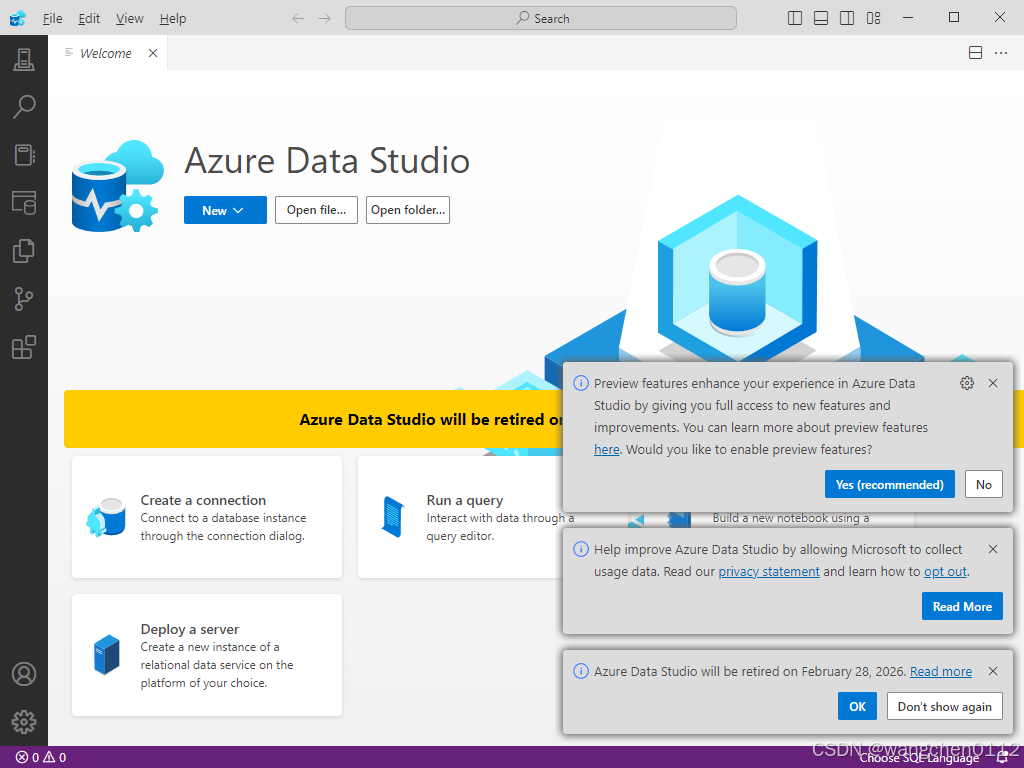The width and height of the screenshot is (1024, 768).
Task: Open the Read more retirement link
Action: (x=941, y=671)
